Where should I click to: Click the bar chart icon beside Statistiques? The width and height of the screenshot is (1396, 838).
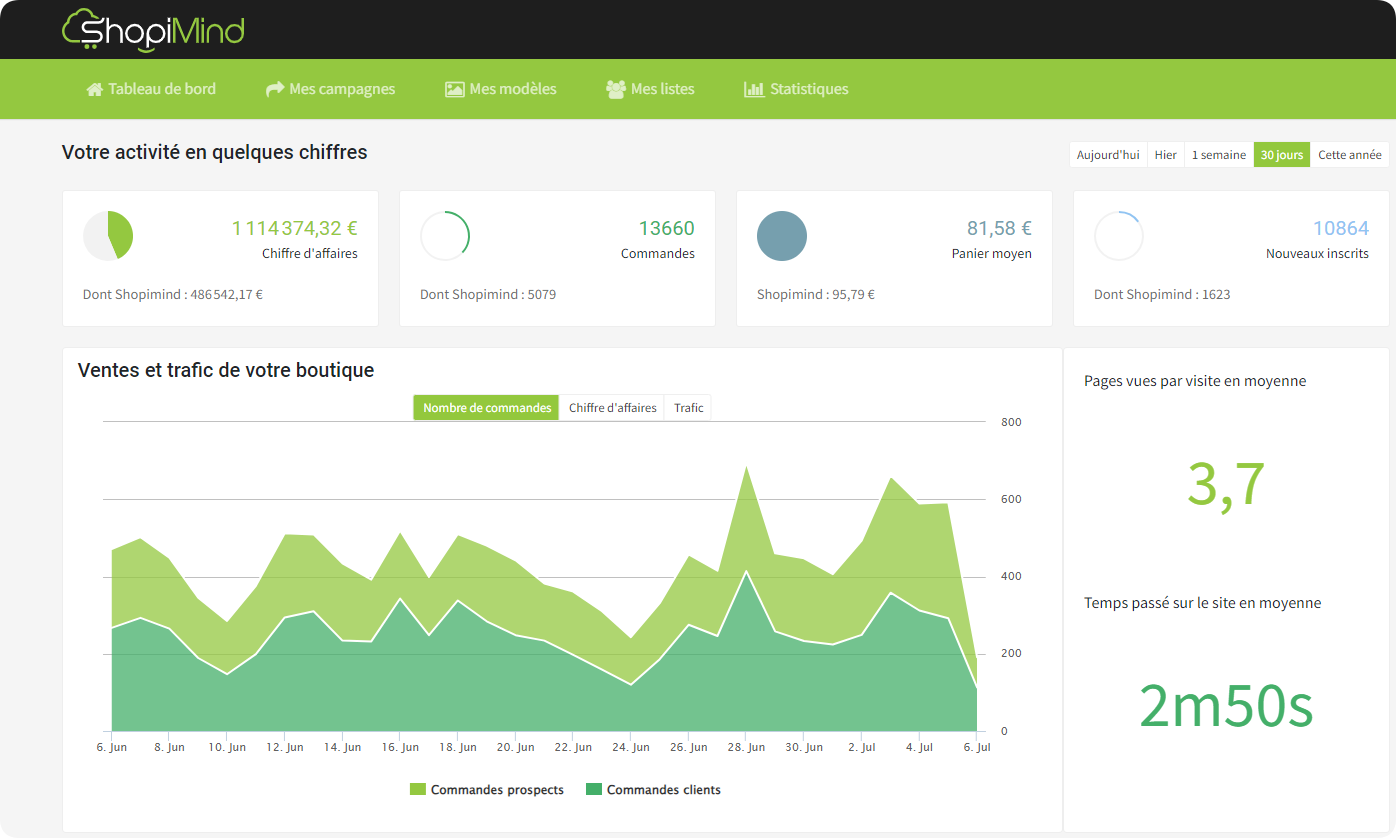coord(754,89)
